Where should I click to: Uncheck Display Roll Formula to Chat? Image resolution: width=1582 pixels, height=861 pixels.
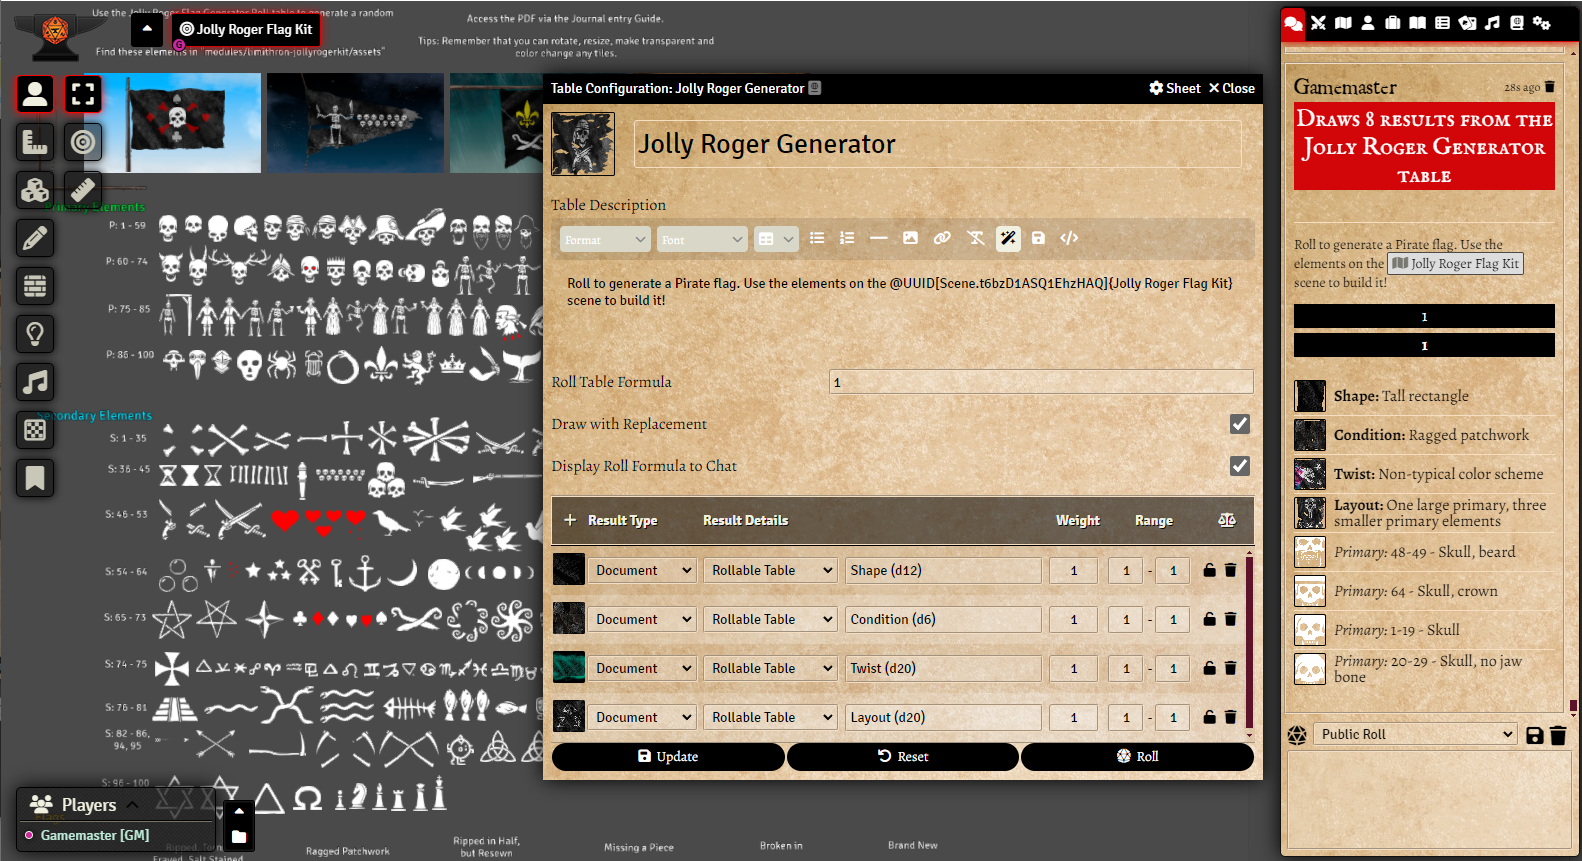point(1239,466)
